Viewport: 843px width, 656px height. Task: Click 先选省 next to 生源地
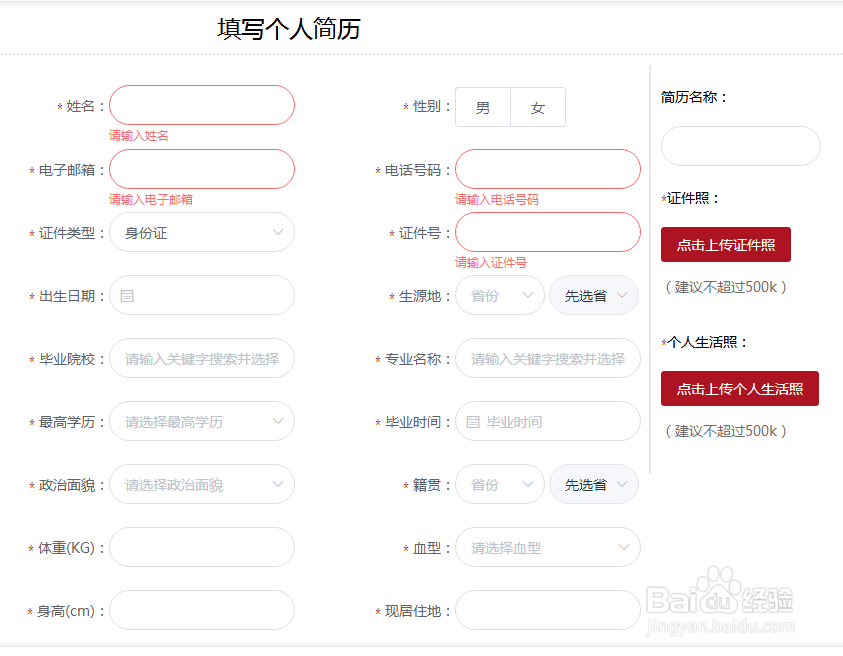pyautogui.click(x=594, y=295)
